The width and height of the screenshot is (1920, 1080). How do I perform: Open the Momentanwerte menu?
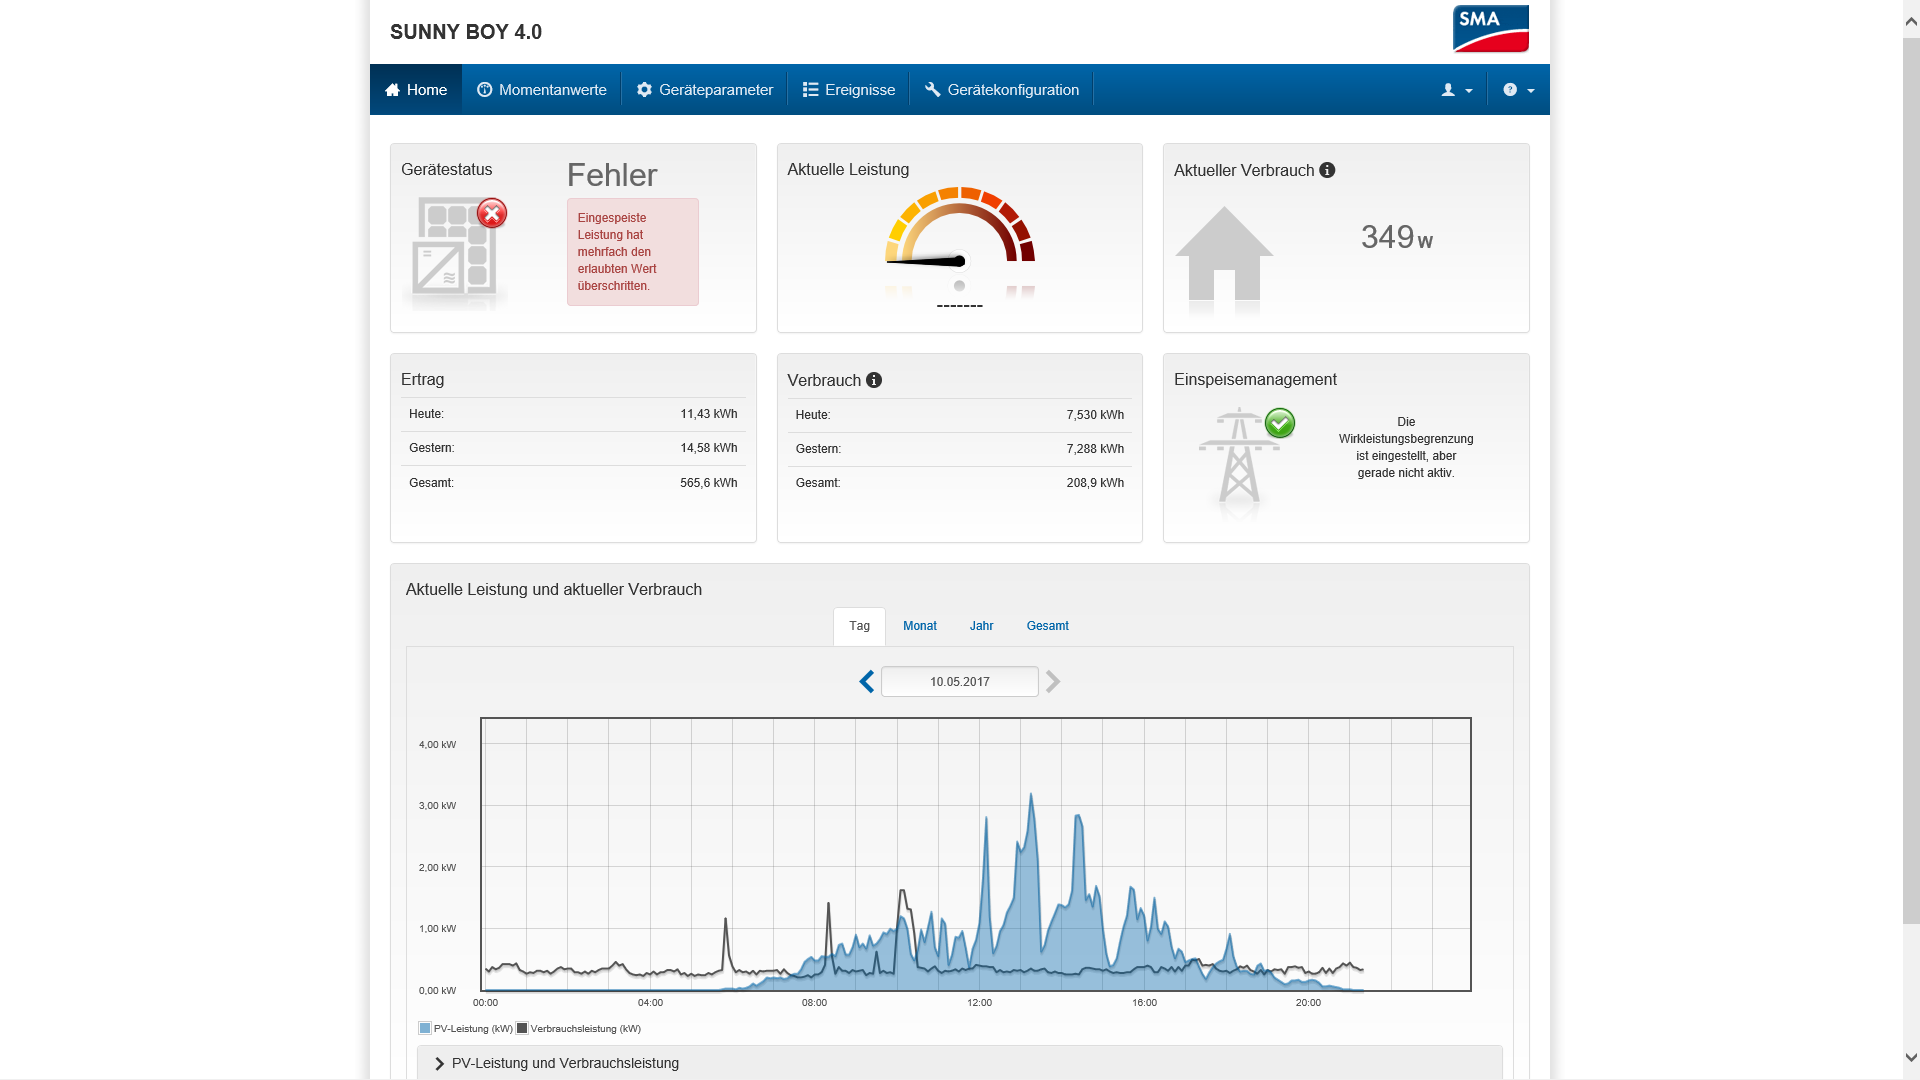542,90
